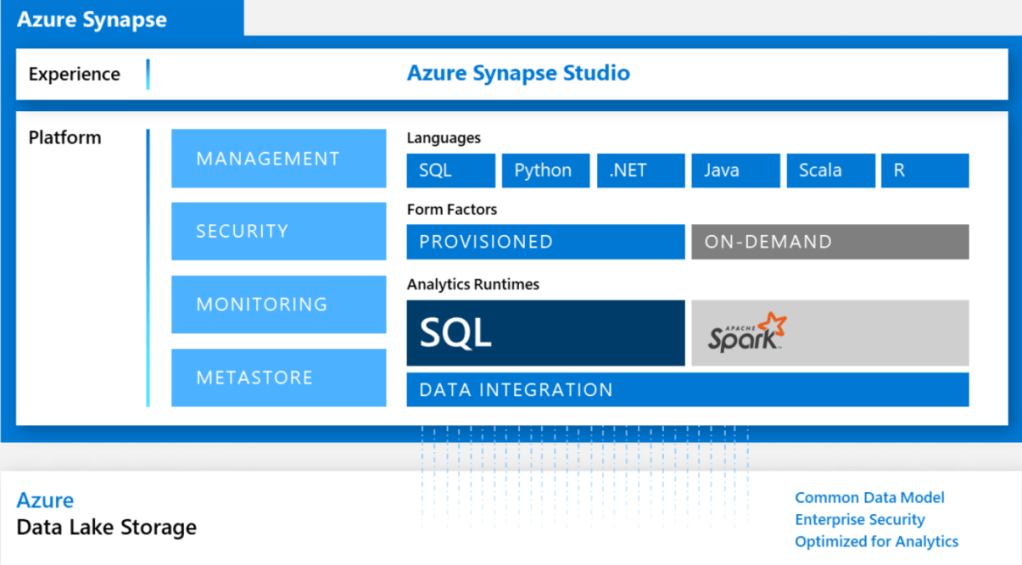Click the .NET language box
The width and height of the screenshot is (1022, 565).
pyautogui.click(x=640, y=170)
